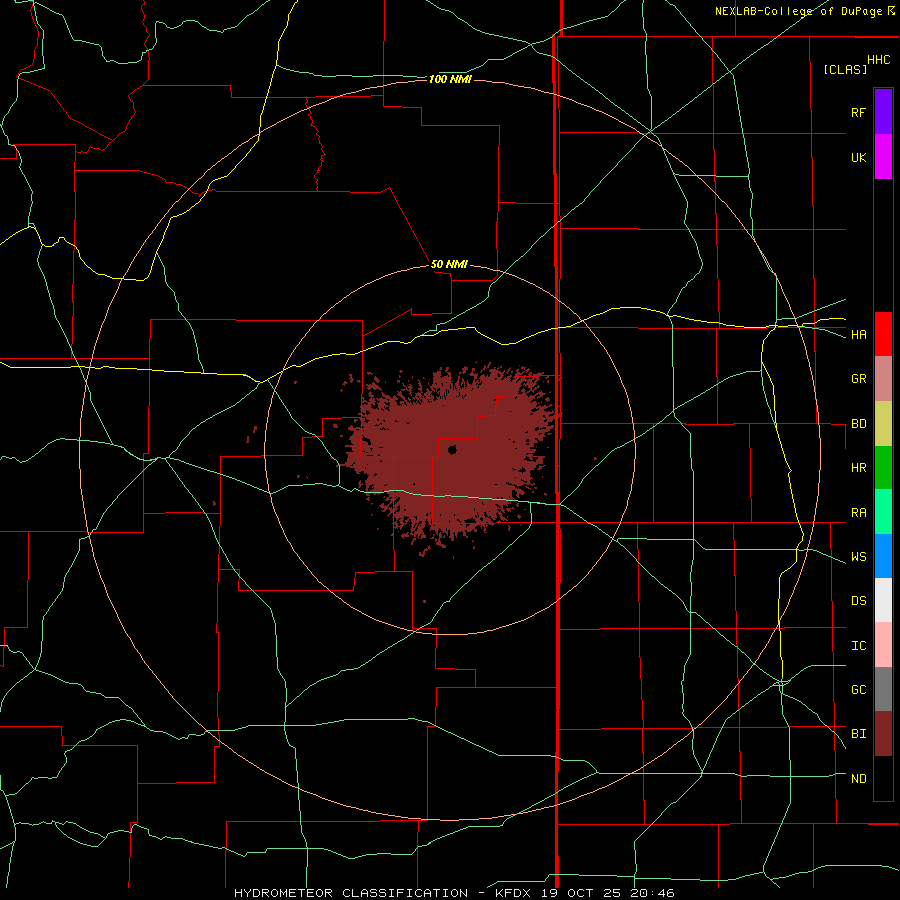The image size is (900, 900).
Task: Click the DS legend label
Action: [858, 601]
